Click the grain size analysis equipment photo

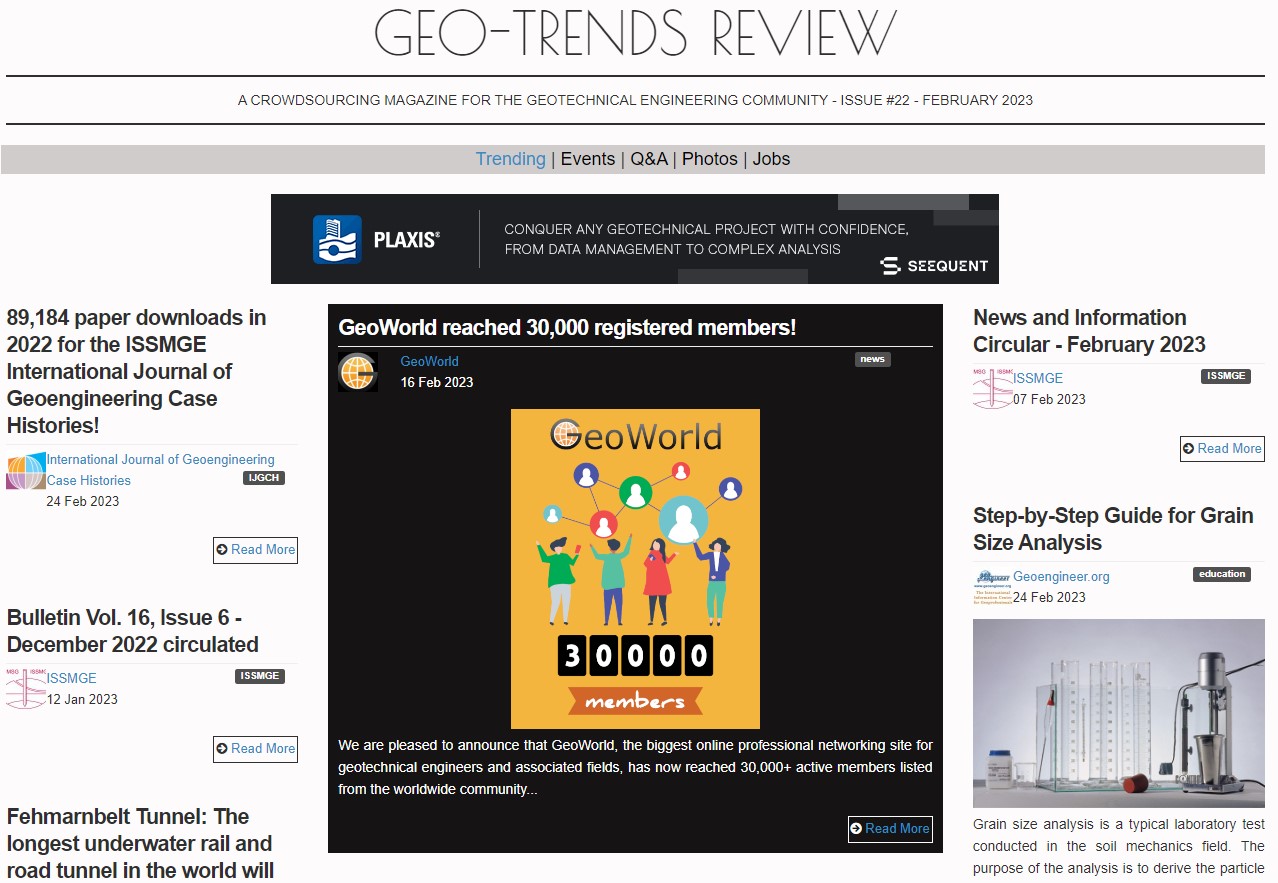click(1118, 712)
